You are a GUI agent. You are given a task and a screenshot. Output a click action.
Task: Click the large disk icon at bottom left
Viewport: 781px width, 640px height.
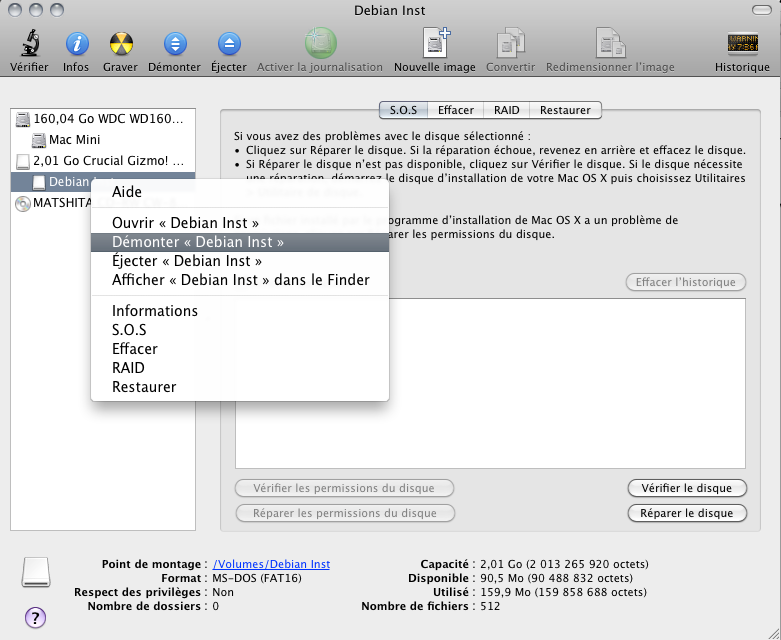(36, 572)
